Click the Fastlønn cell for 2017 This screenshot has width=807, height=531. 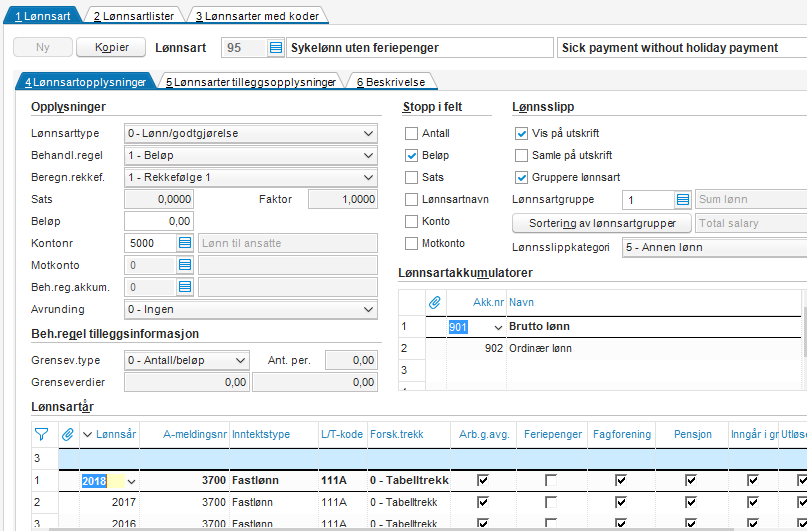pyautogui.click(x=274, y=502)
